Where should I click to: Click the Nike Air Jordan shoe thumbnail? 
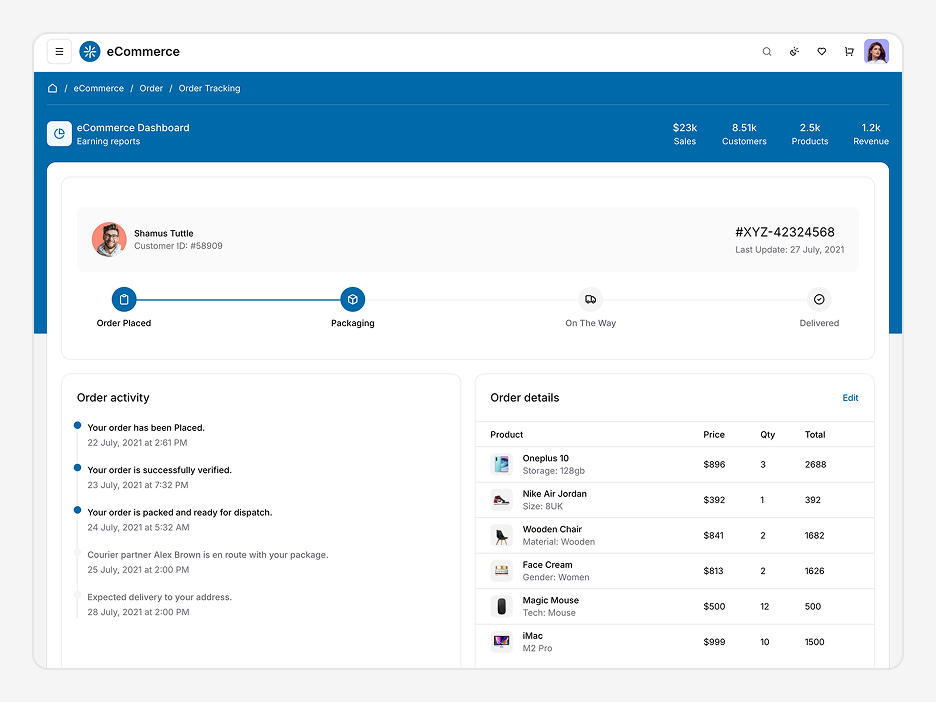501,500
